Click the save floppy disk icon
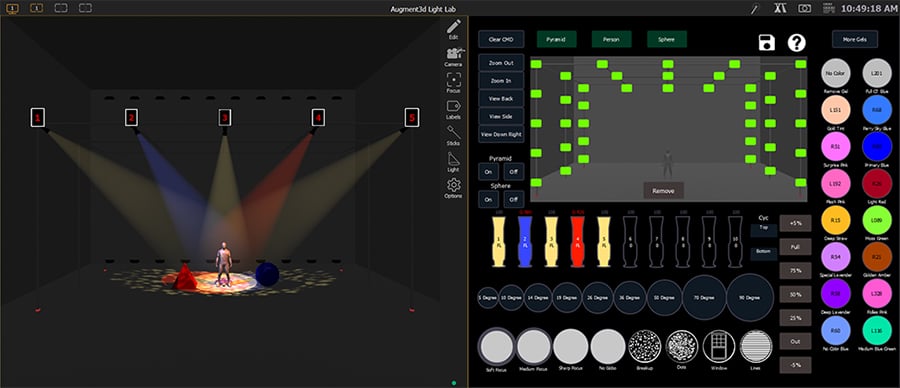Screen dimensions: 900x388 pos(767,42)
